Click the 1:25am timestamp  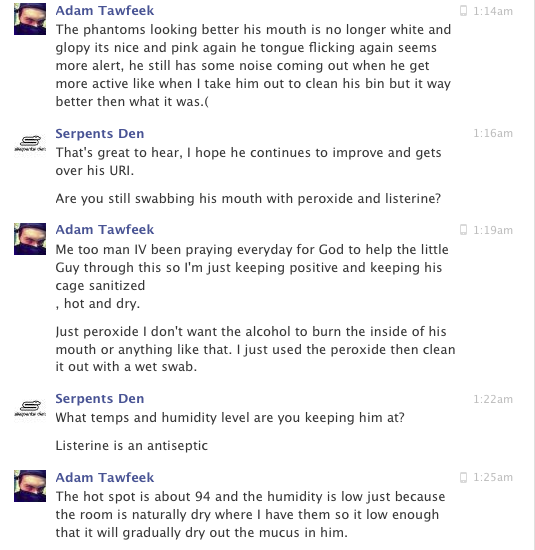493,477
